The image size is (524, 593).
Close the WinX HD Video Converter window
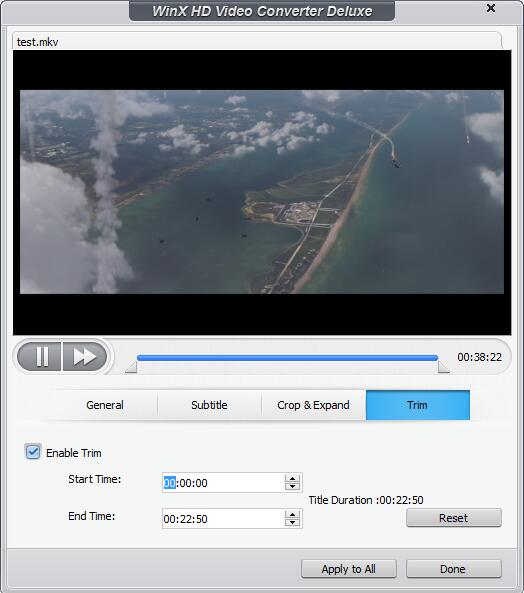(x=491, y=8)
